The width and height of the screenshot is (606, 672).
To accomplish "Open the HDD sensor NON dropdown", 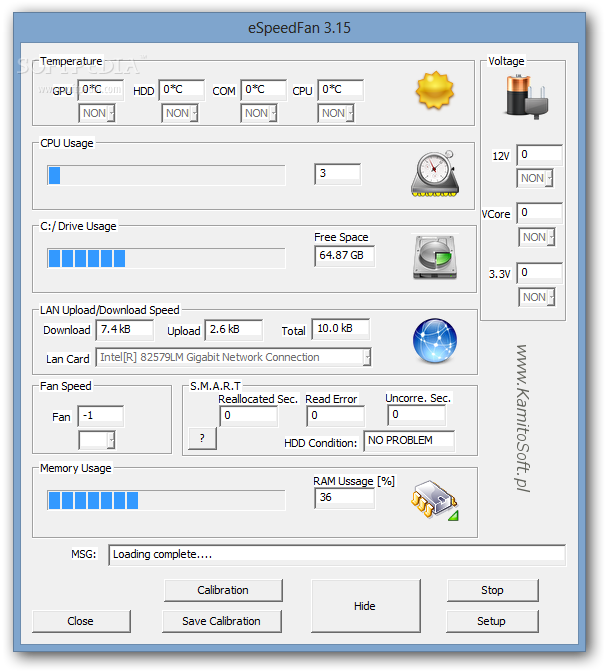I will click(x=180, y=114).
